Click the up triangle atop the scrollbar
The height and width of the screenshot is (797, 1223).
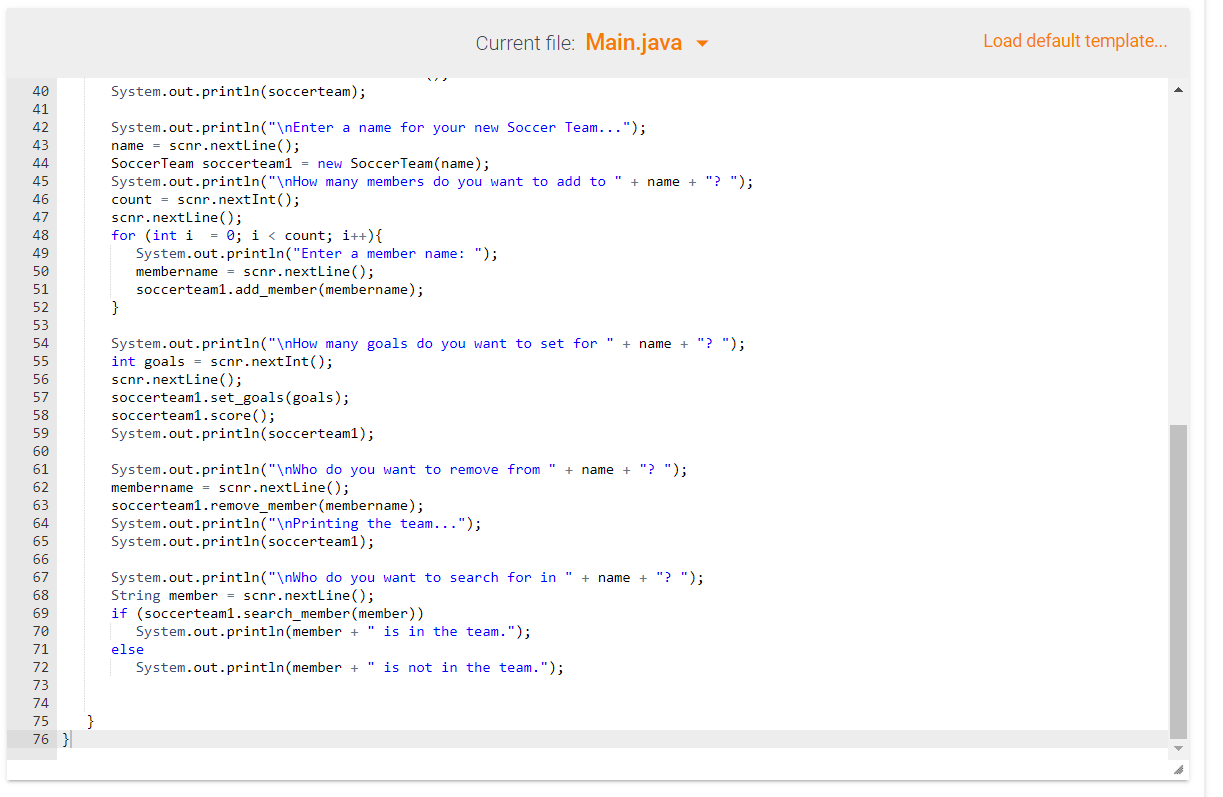pos(1177,88)
